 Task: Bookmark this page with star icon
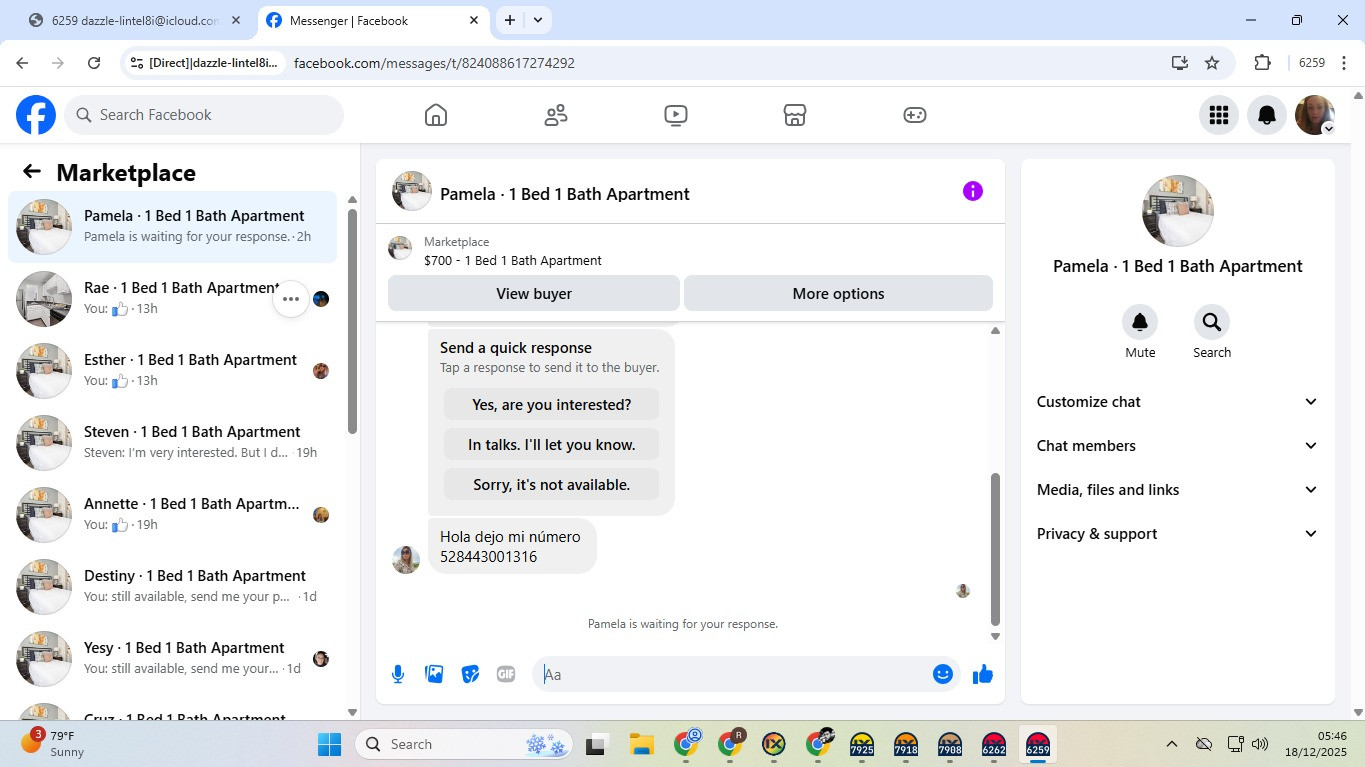pyautogui.click(x=1212, y=63)
